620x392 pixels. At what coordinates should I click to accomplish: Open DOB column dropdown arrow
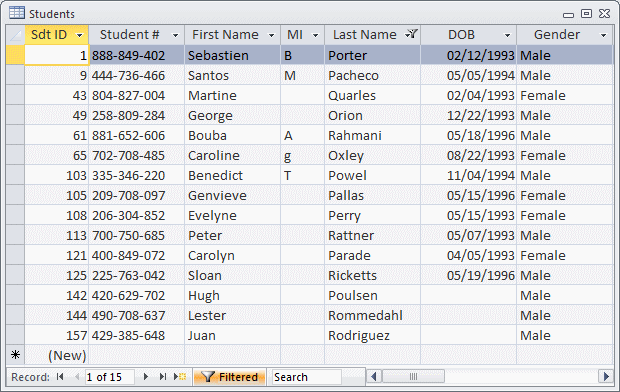[x=507, y=35]
